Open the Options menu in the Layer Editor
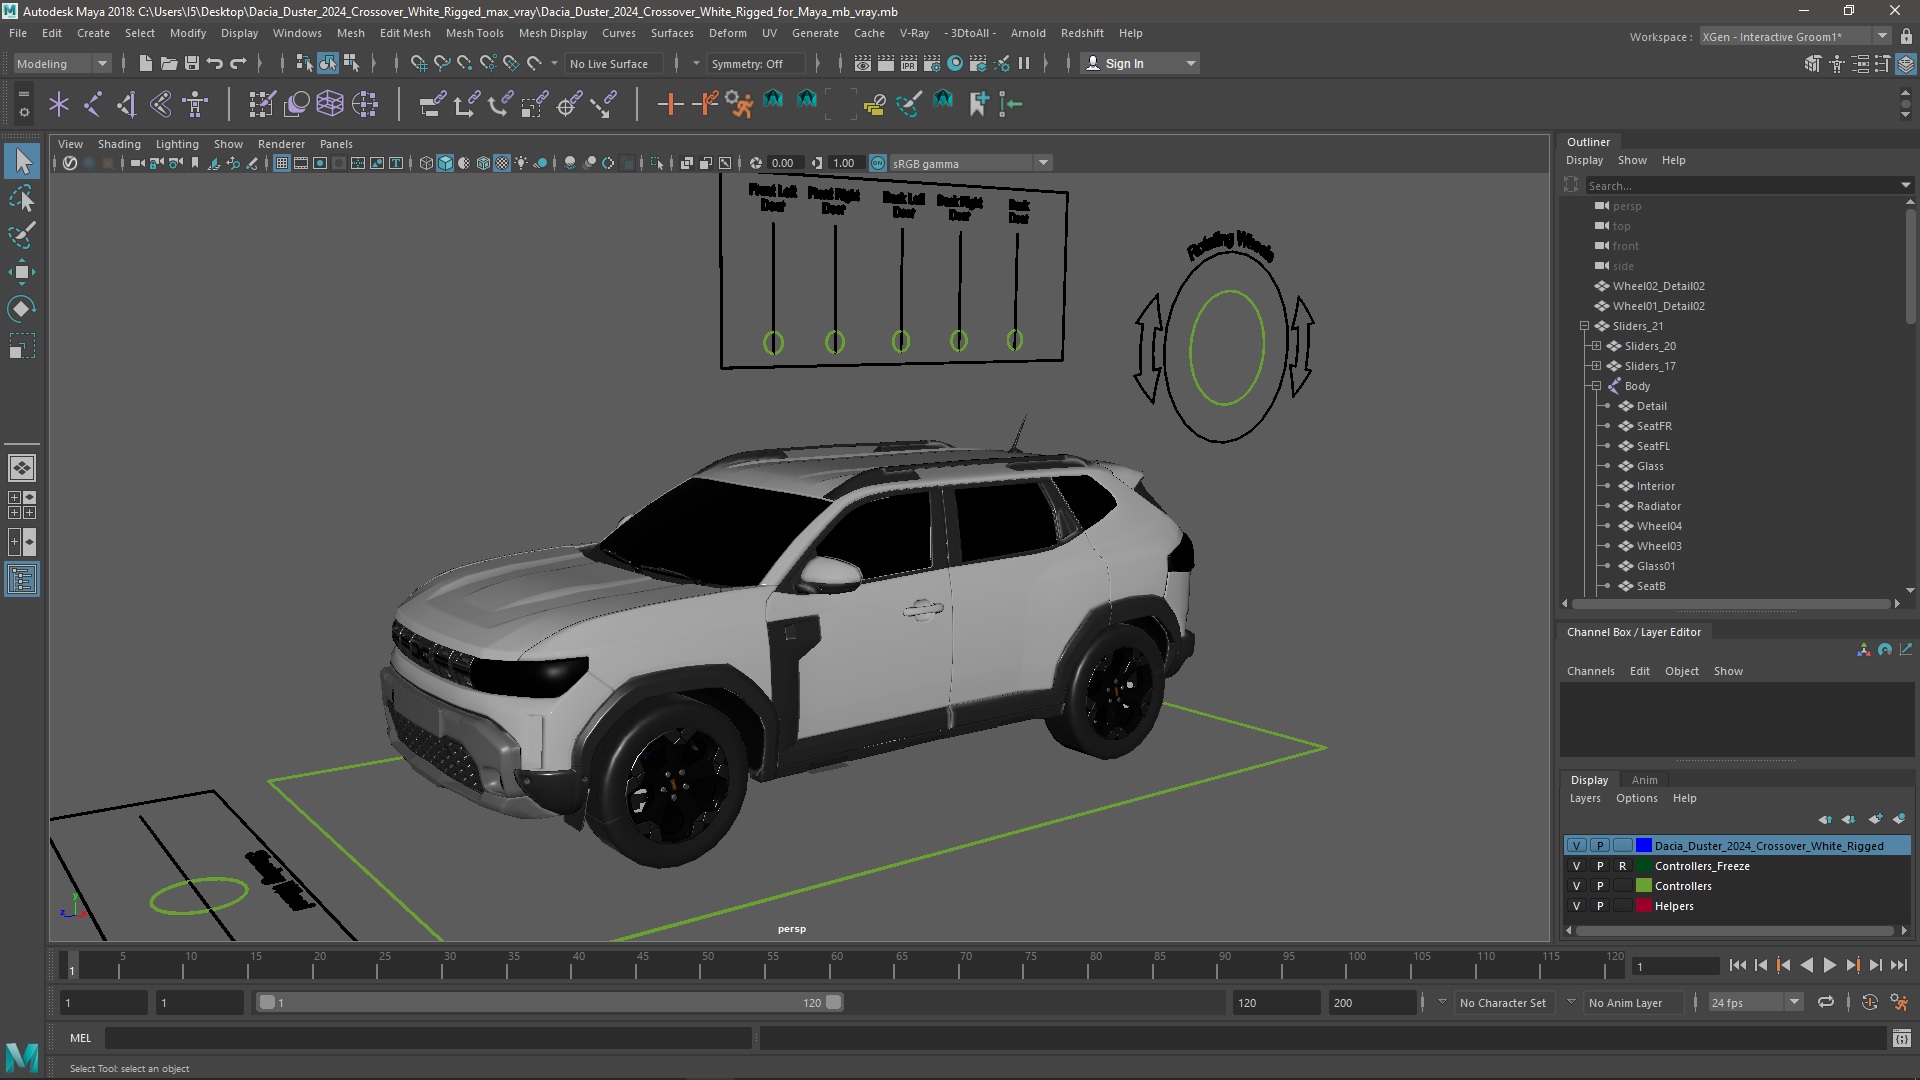This screenshot has width=1920, height=1080. (x=1636, y=798)
